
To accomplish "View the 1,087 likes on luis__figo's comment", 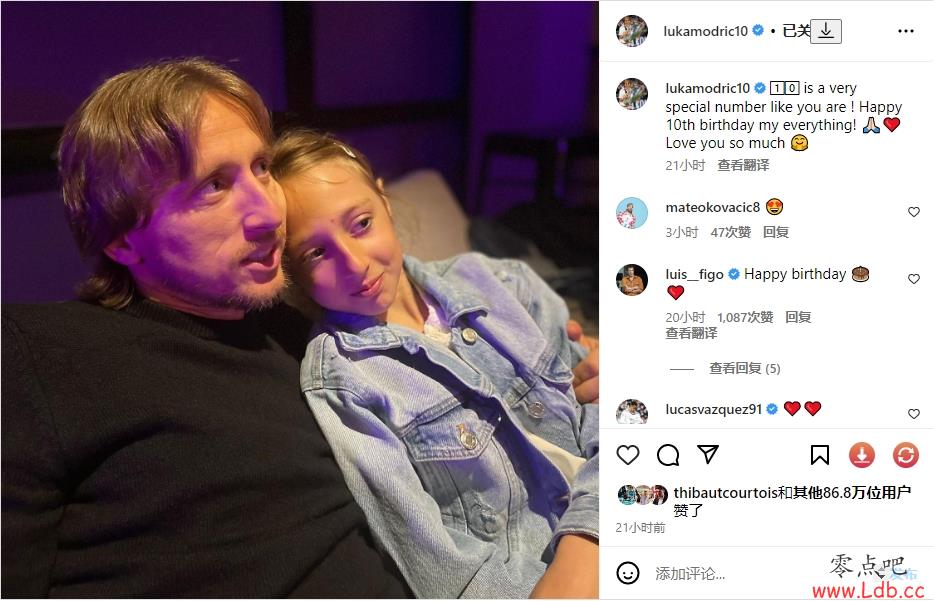I will pos(745,317).
